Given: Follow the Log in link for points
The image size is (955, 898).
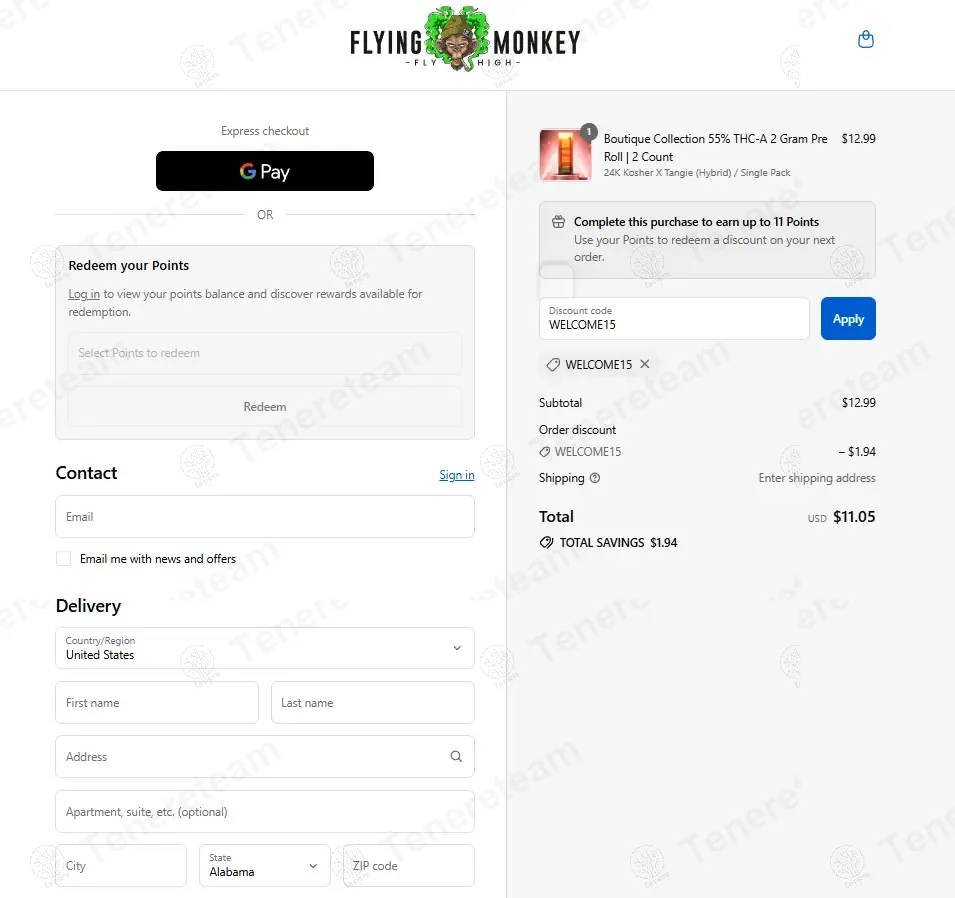Looking at the screenshot, I should click(84, 294).
